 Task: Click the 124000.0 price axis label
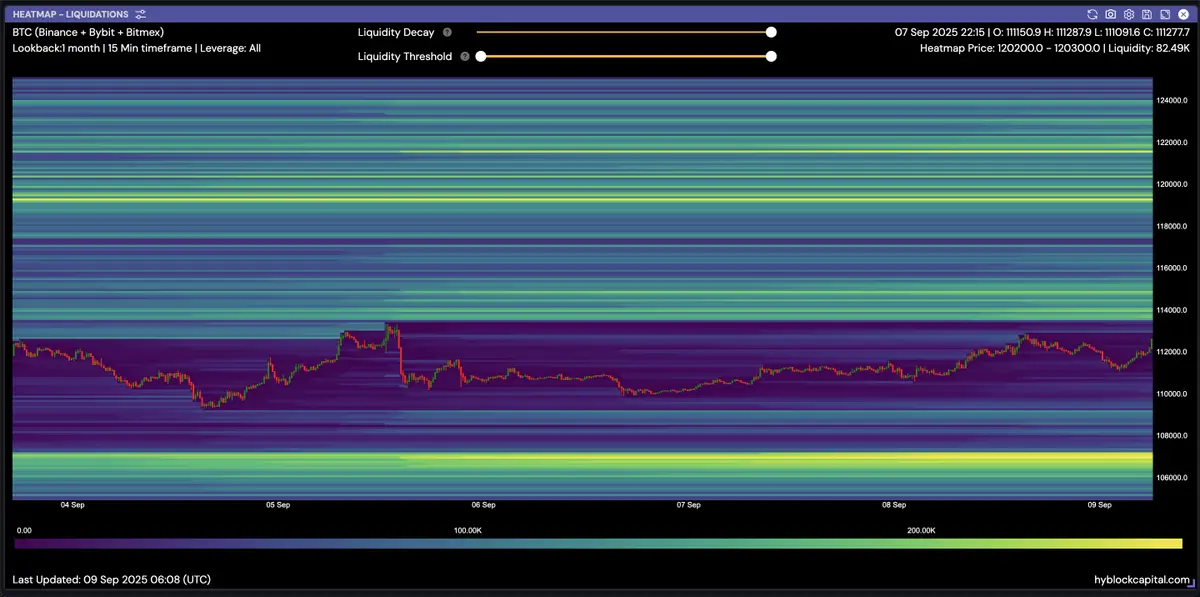click(1172, 100)
